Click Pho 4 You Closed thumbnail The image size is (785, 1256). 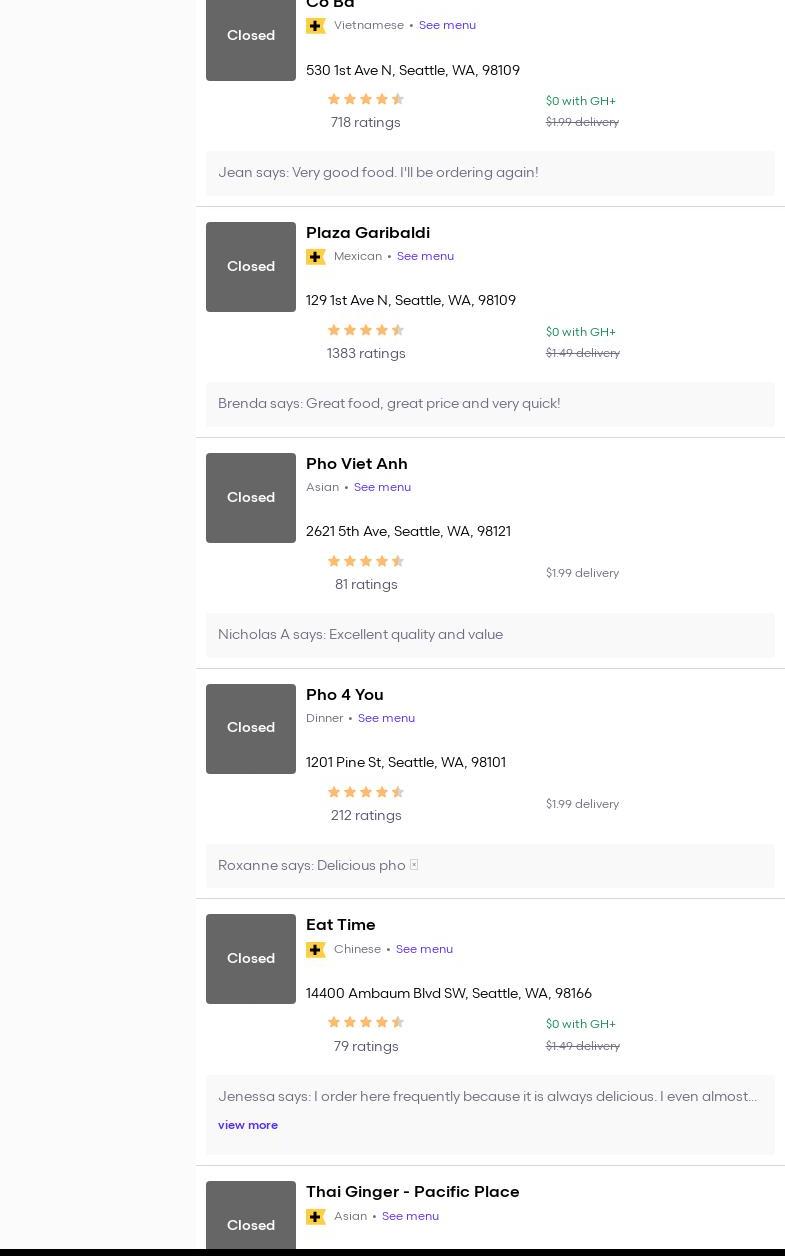coord(251,729)
